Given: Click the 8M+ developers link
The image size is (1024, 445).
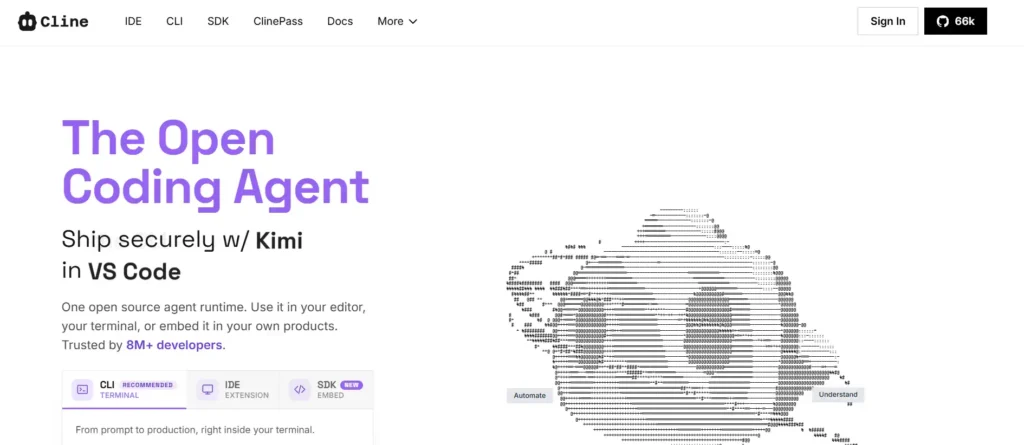Looking at the screenshot, I should 175,344.
